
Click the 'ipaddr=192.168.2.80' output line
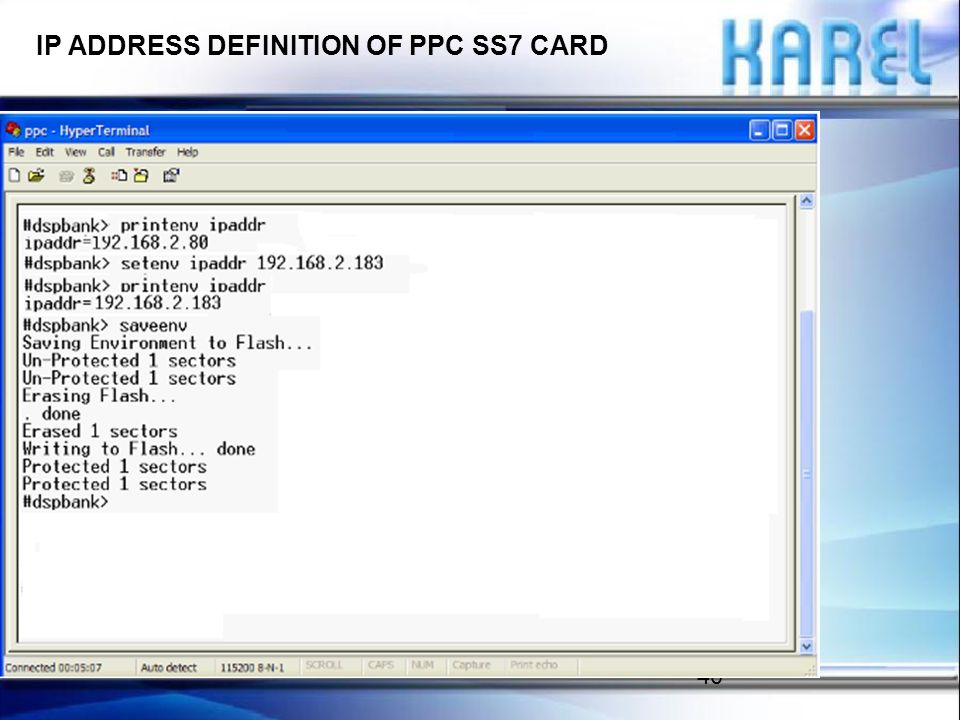click(x=116, y=242)
